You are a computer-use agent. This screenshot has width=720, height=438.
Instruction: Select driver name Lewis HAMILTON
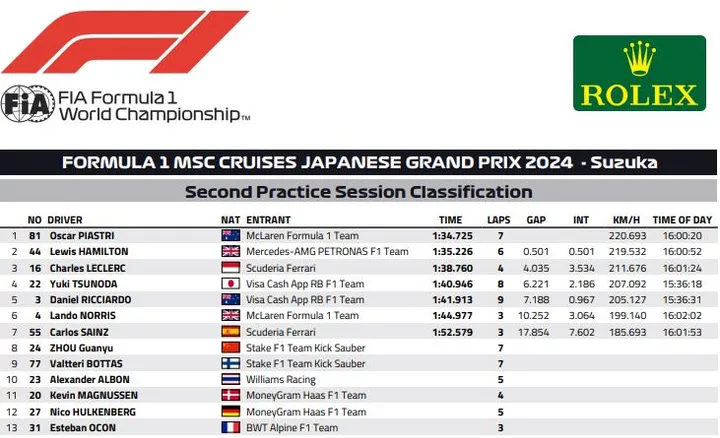(89, 252)
